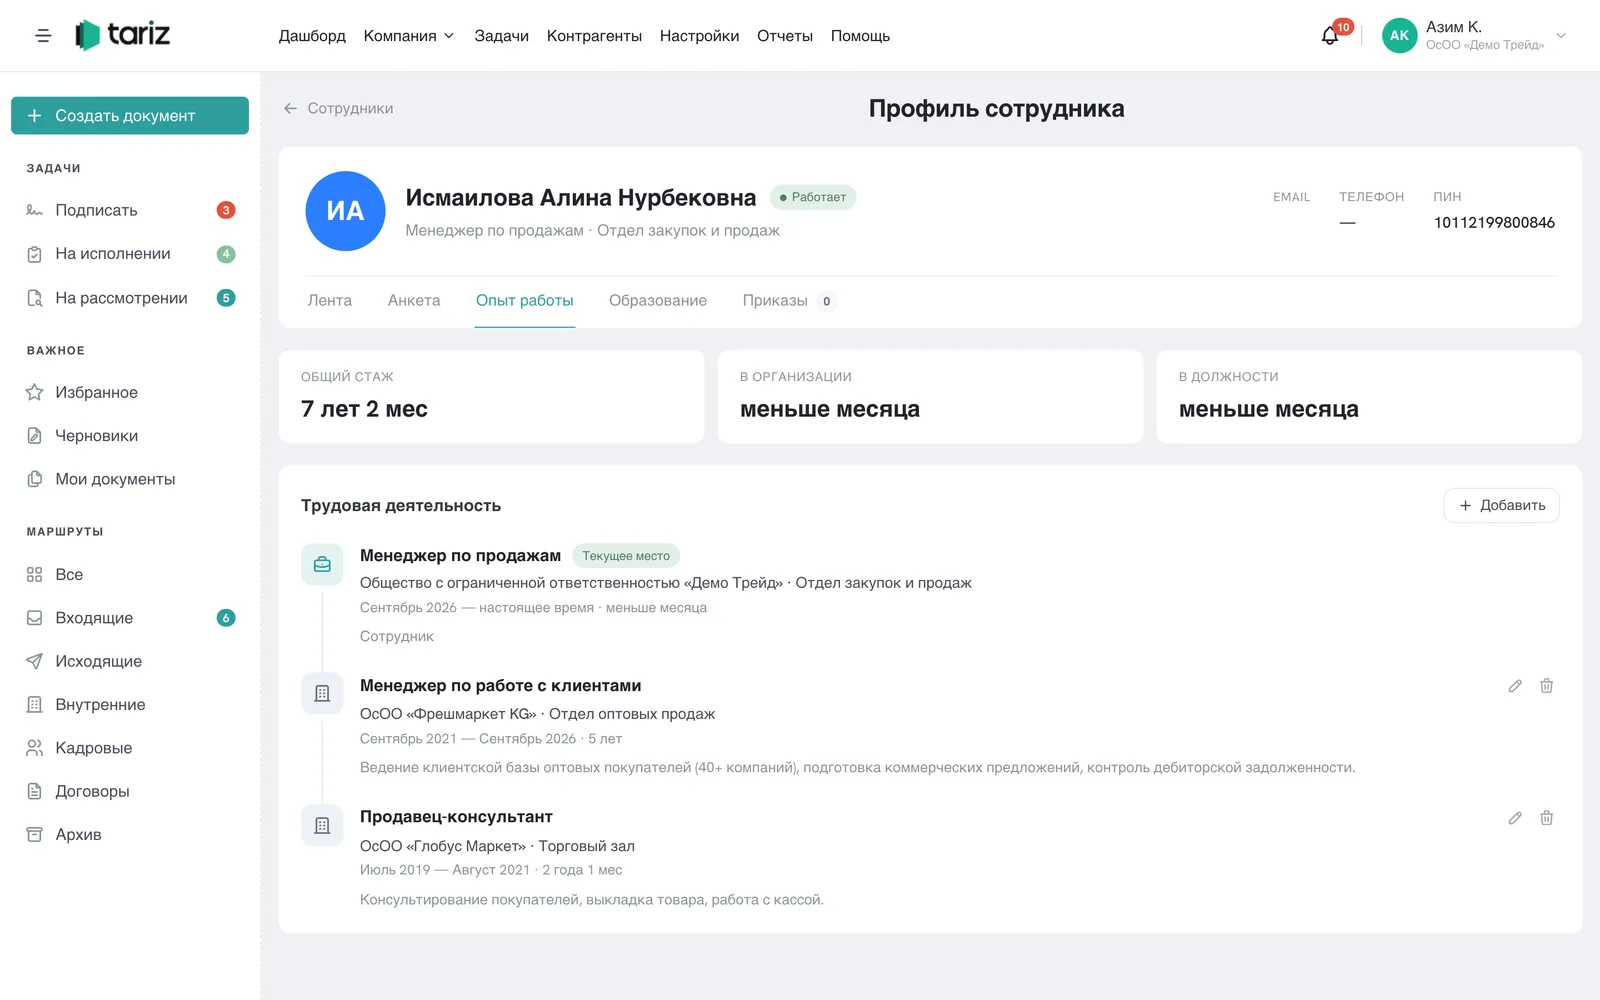Open Кадровые documents
Screen dimensions: 1600x1000
(130, 748)
